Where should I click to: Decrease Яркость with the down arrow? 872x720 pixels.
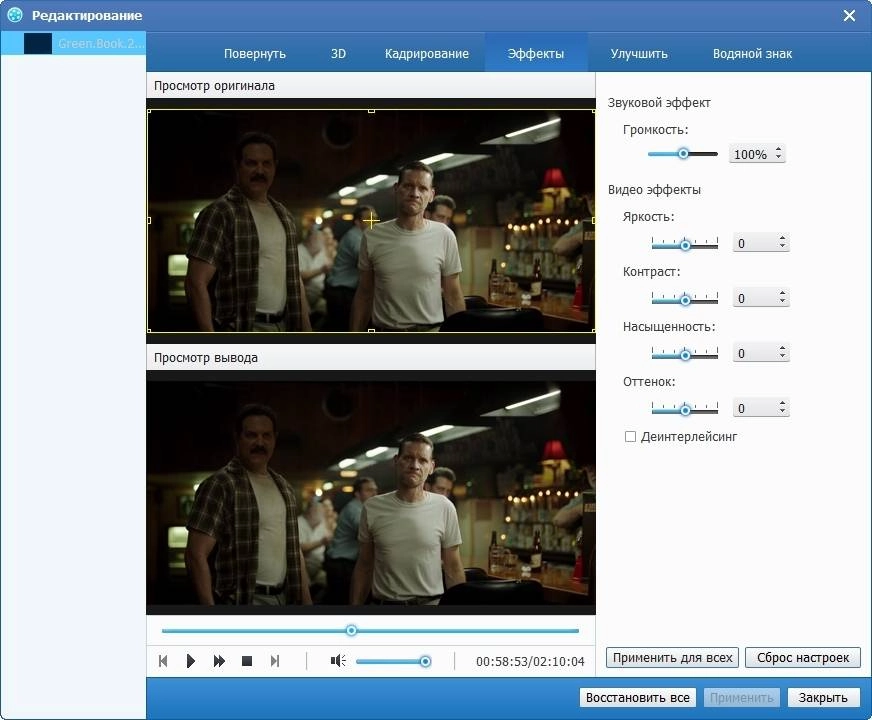click(782, 247)
